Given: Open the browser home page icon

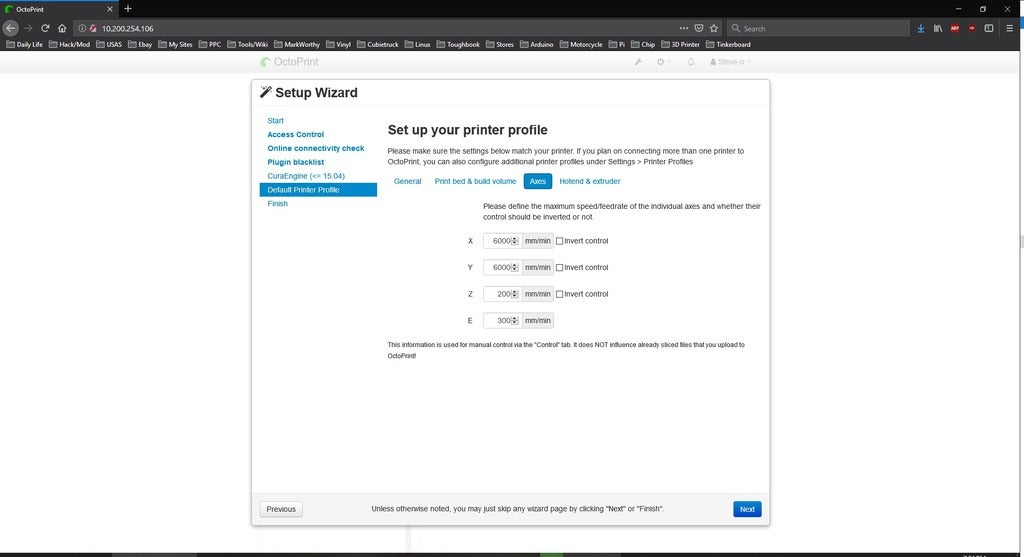Looking at the screenshot, I should coord(62,28).
